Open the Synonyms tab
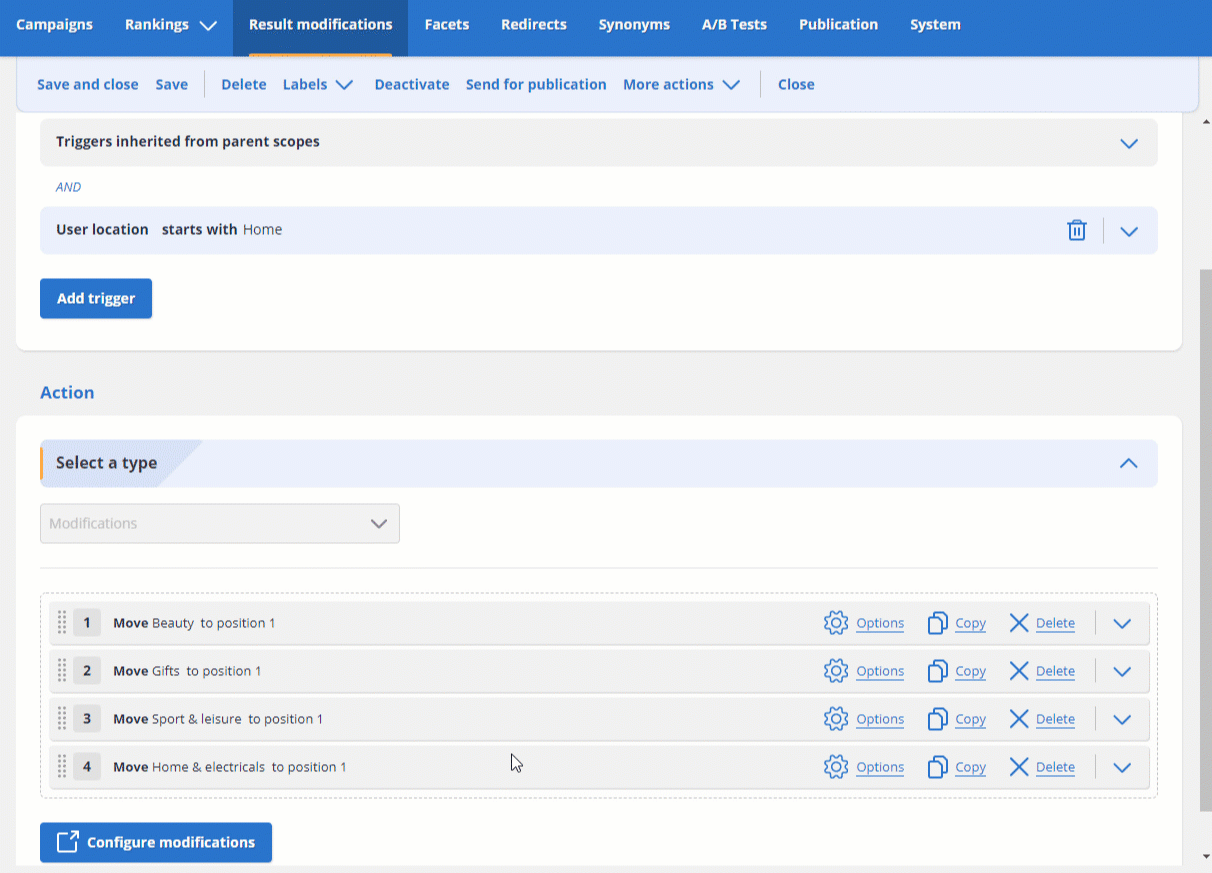 pos(634,25)
